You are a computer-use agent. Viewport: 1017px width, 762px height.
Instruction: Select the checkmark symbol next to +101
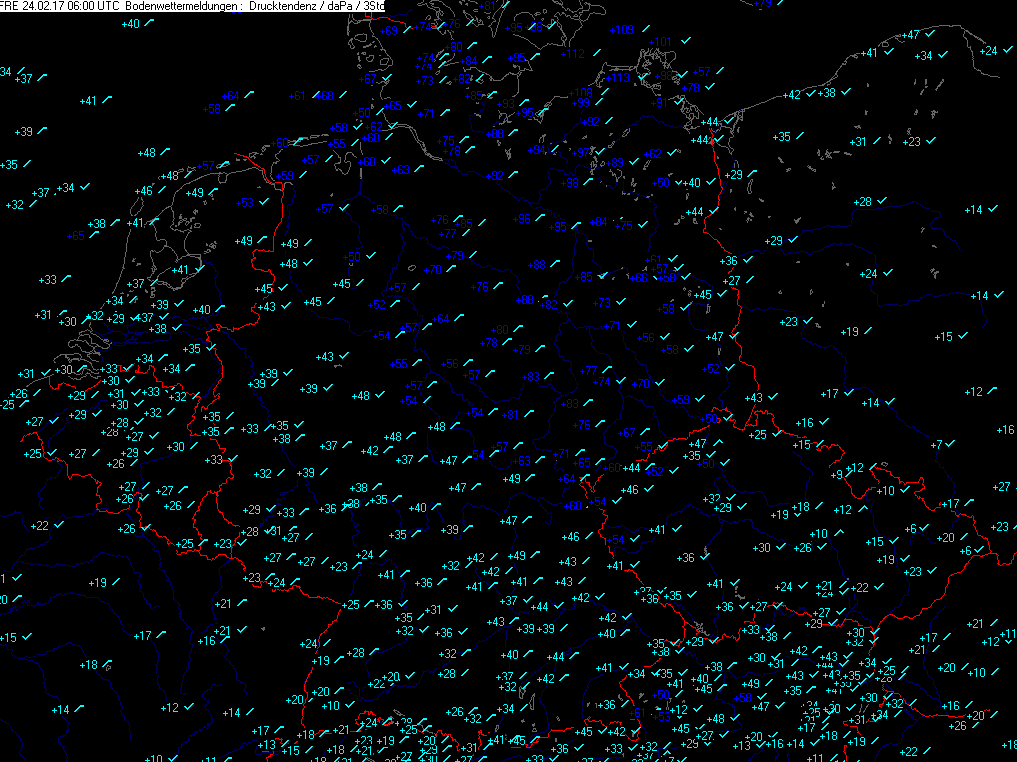pyautogui.click(x=685, y=40)
